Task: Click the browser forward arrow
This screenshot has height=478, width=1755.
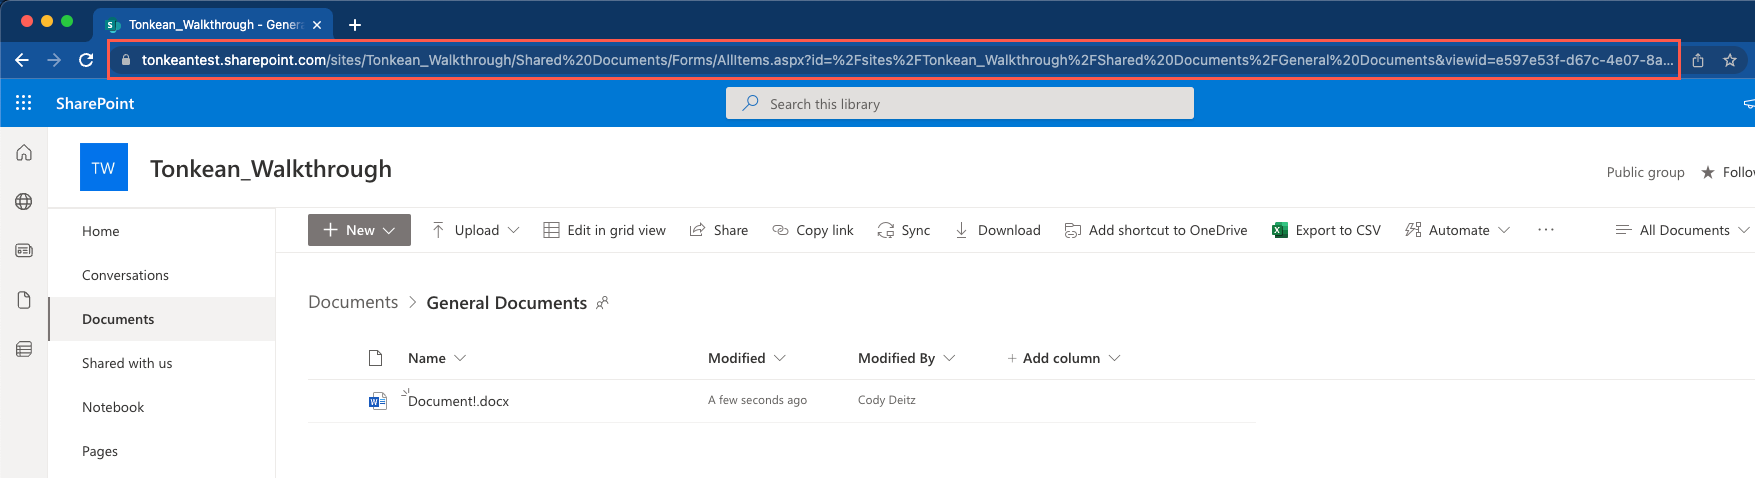Action: [54, 60]
